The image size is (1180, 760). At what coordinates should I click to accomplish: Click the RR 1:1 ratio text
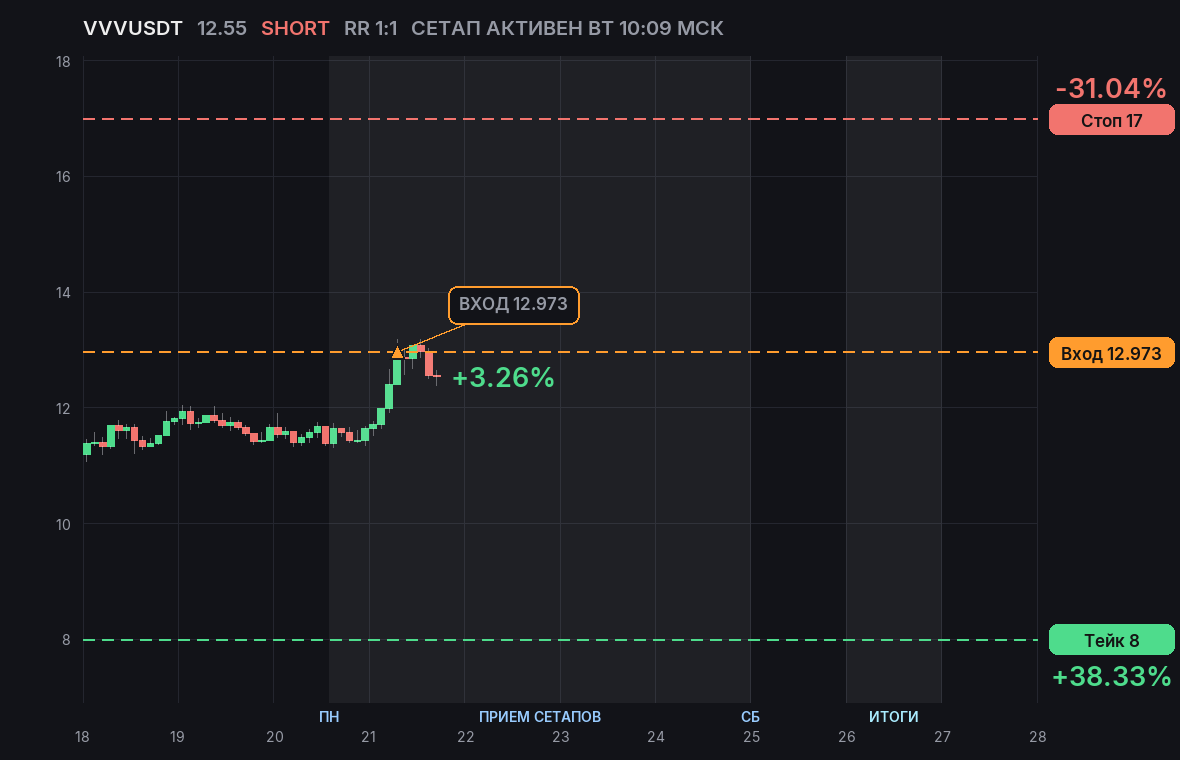[370, 29]
